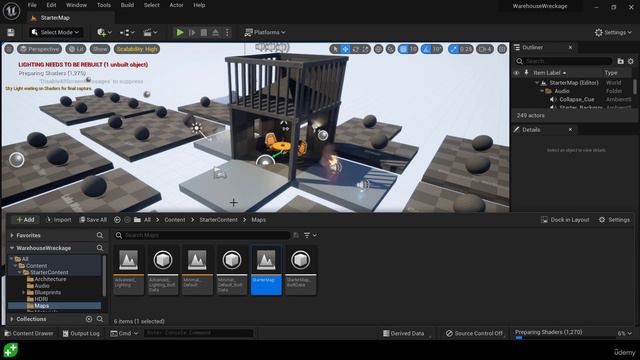Open the top toolbar Settings dropdown
Viewport: 640px width, 360px height.
(613, 32)
